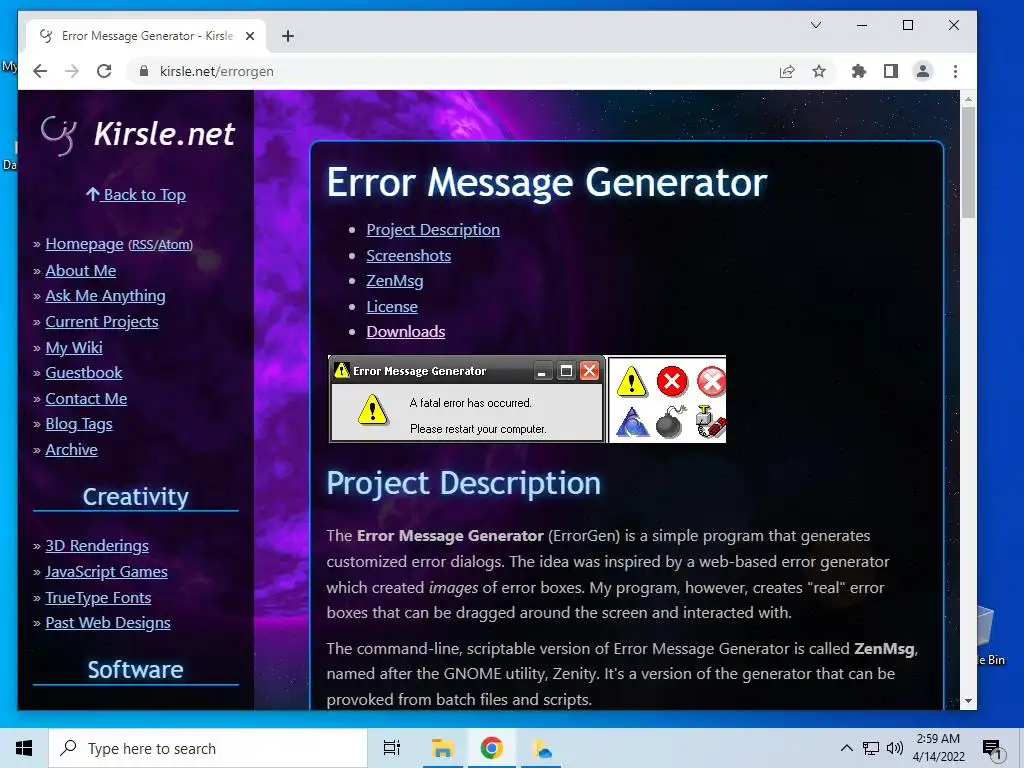Click the browser Forward arrow

tap(72, 71)
